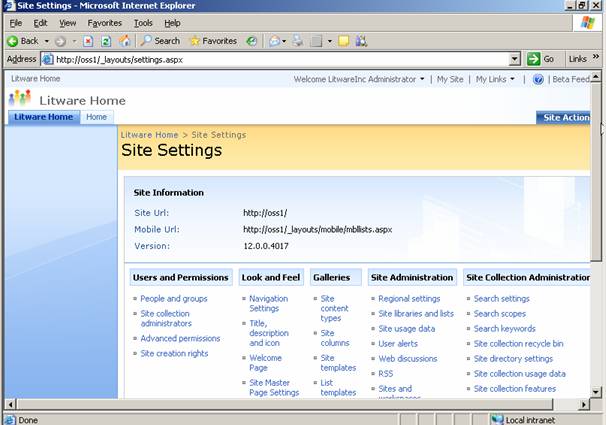This screenshot has width=606, height=425.
Task: Open the User alerts link
Action: tap(398, 344)
